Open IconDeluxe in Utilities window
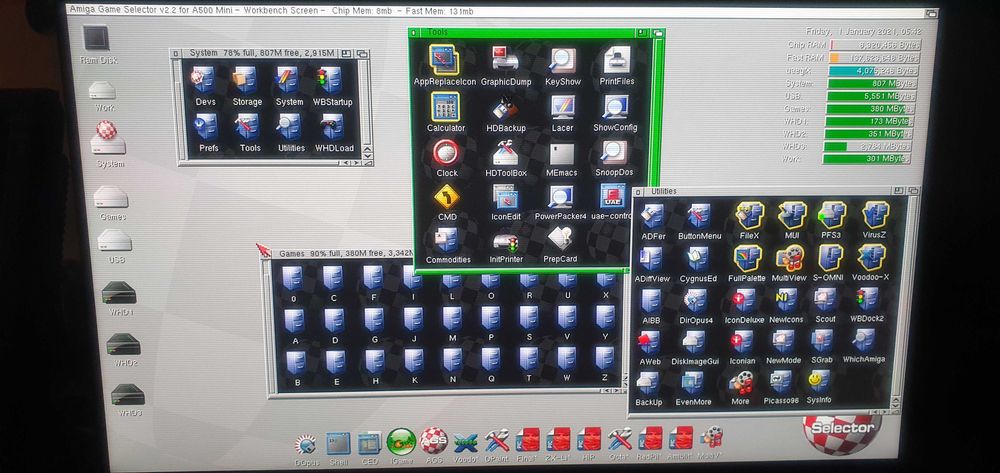Screen dimensions: 1000x473 (x=744, y=300)
